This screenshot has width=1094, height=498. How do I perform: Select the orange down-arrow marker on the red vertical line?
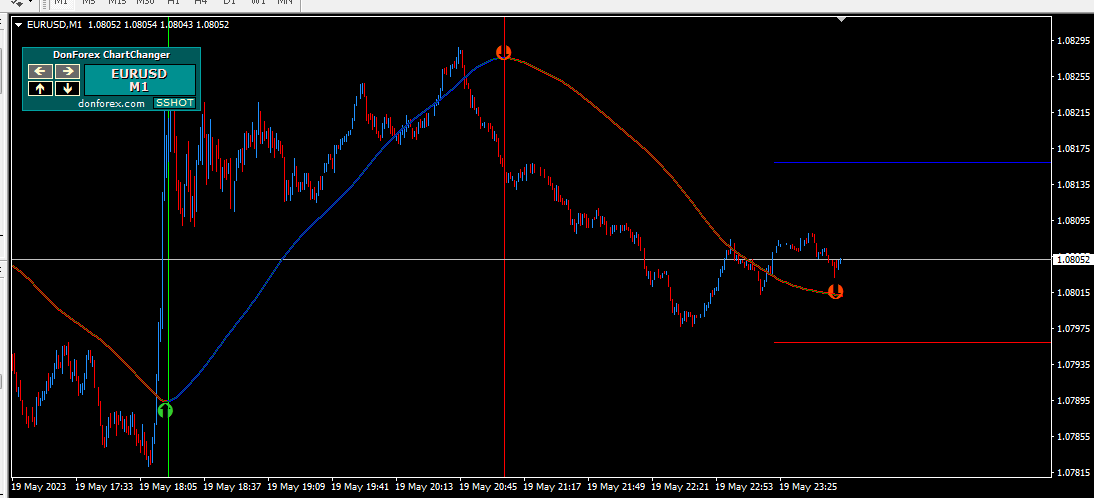(x=503, y=52)
